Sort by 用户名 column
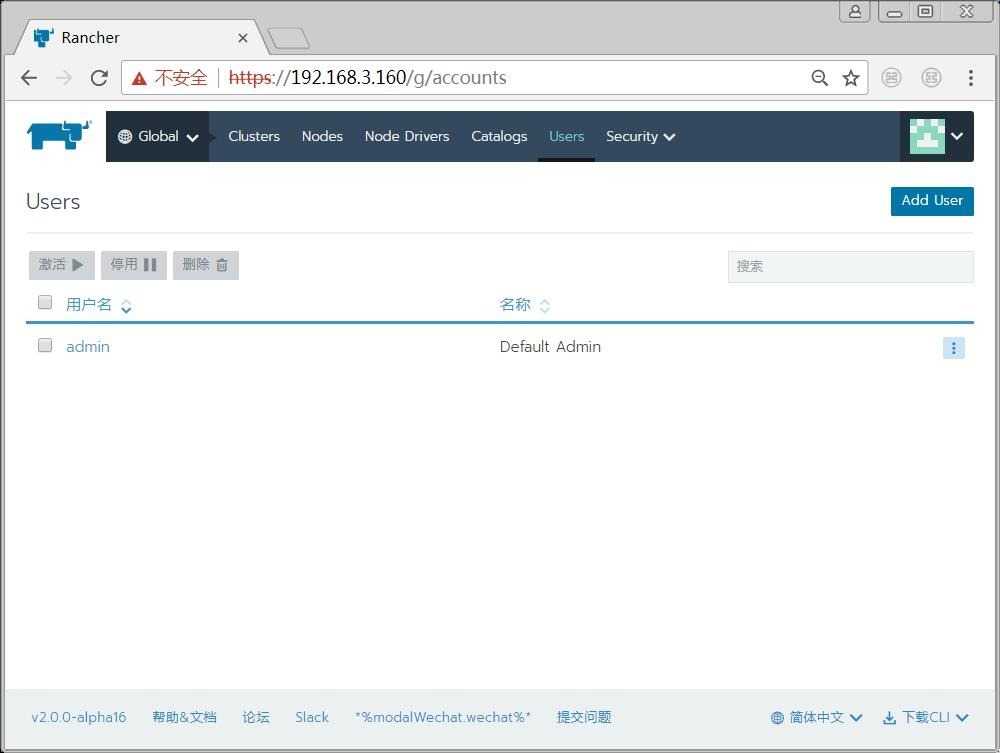Screen dimensions: 1000x753 click(98, 305)
